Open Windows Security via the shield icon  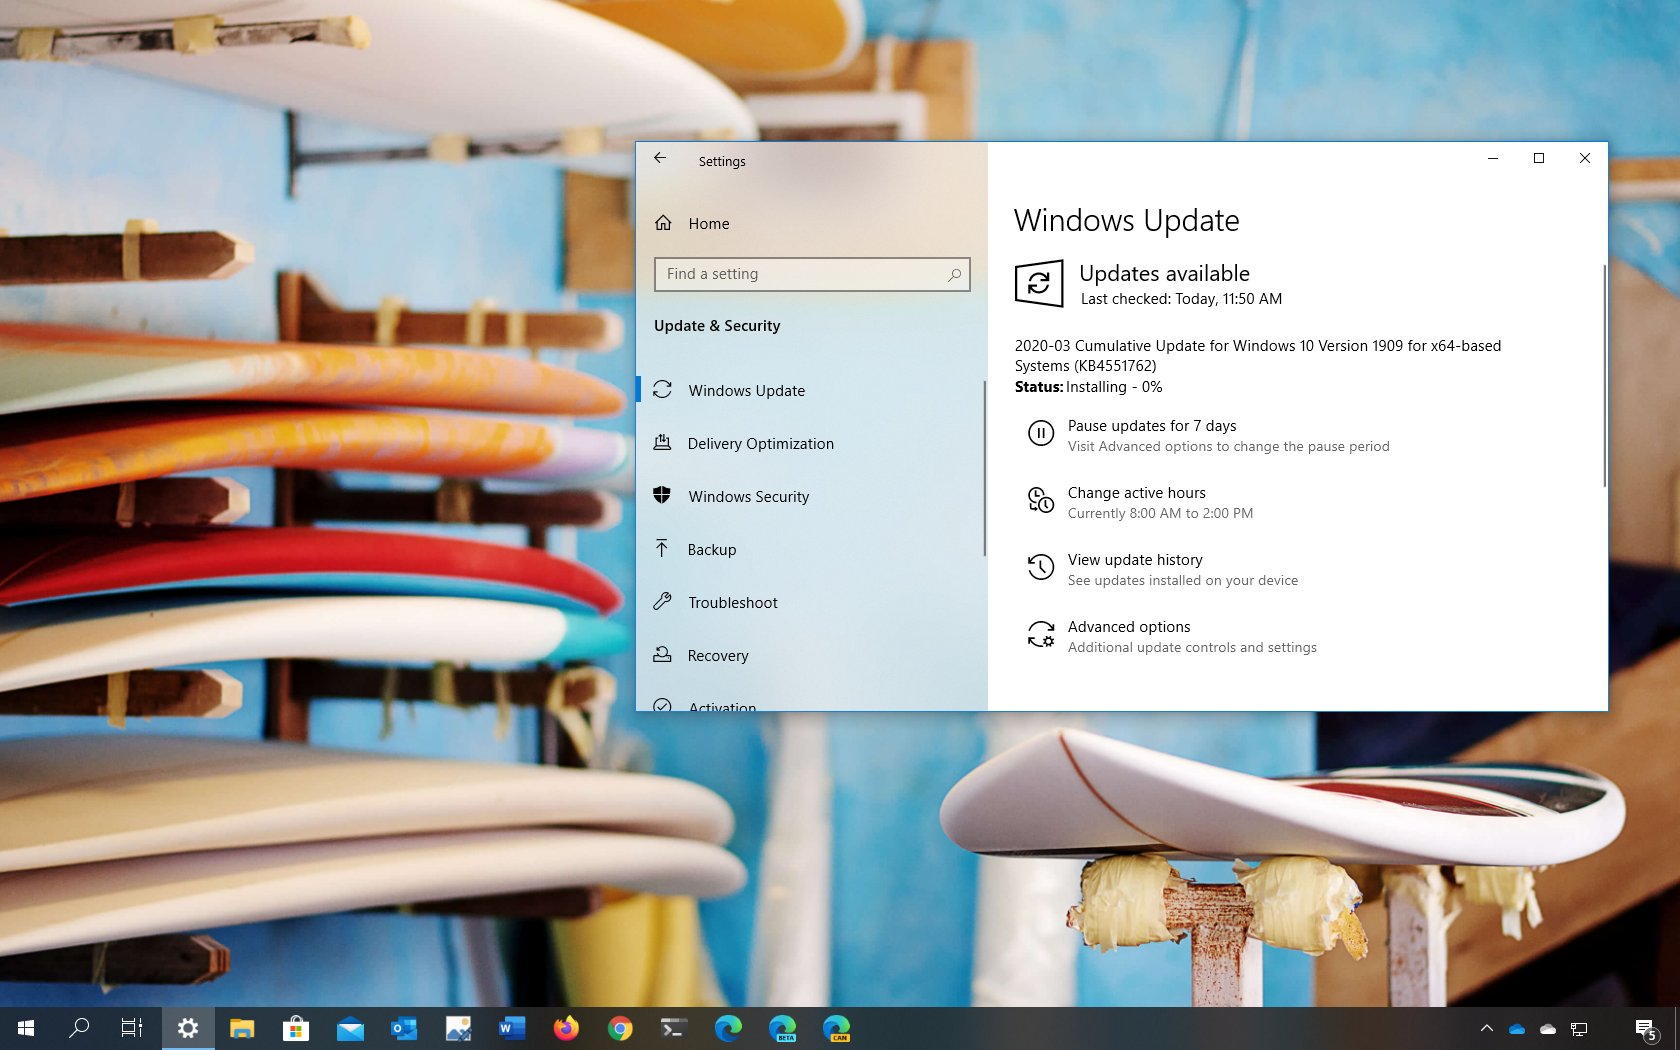pos(663,496)
